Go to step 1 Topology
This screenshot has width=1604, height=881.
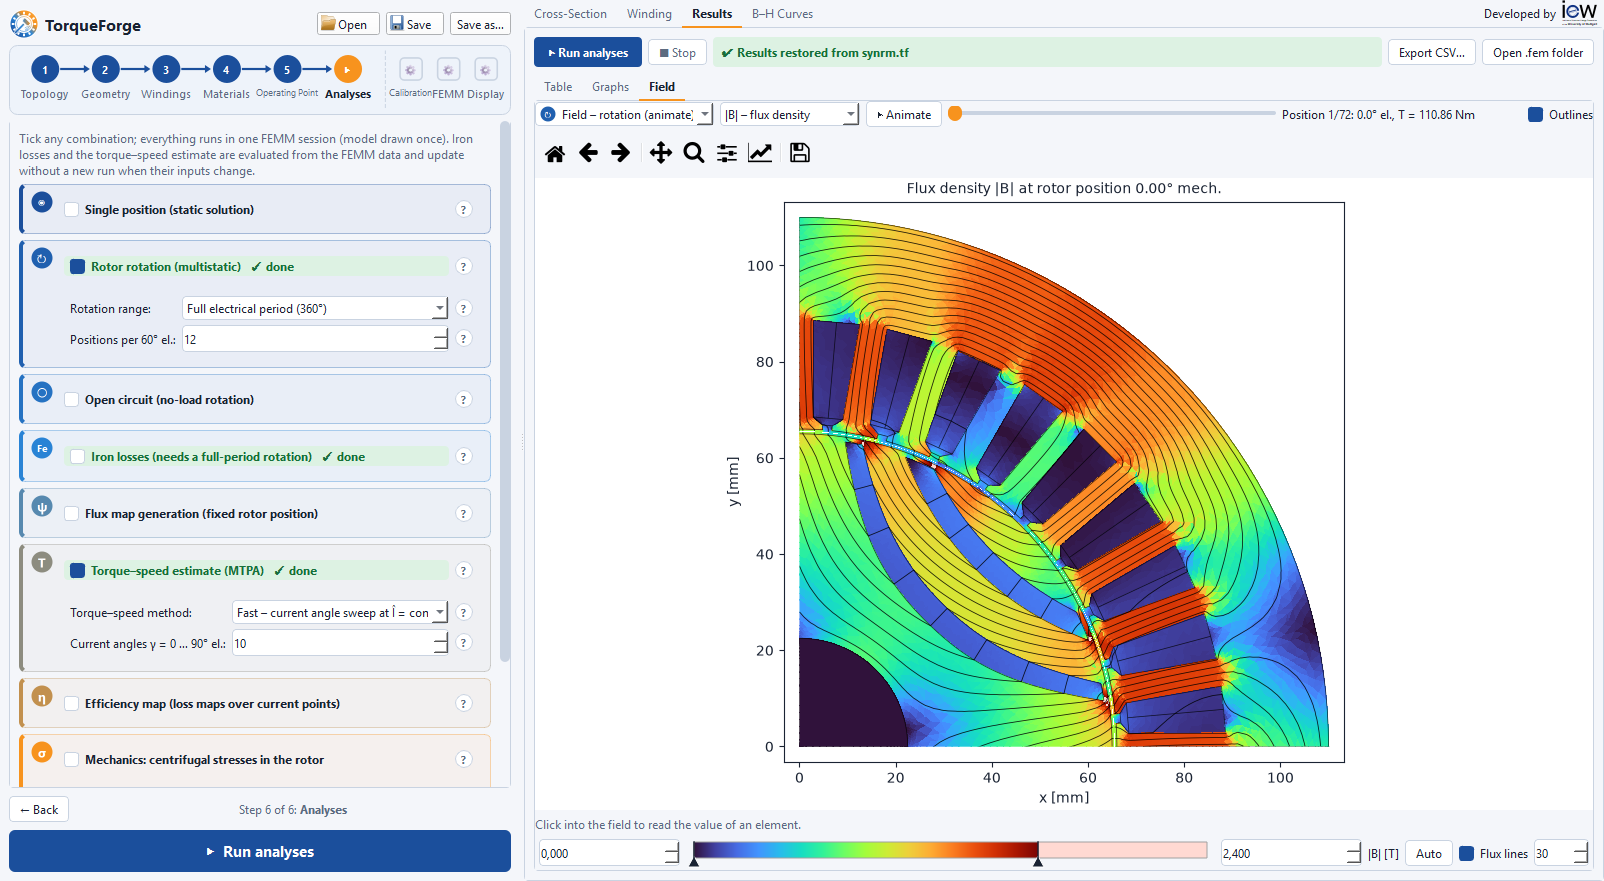click(x=45, y=70)
